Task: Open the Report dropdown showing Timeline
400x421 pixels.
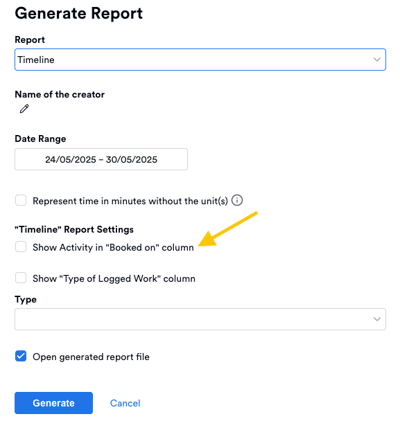Action: point(200,60)
